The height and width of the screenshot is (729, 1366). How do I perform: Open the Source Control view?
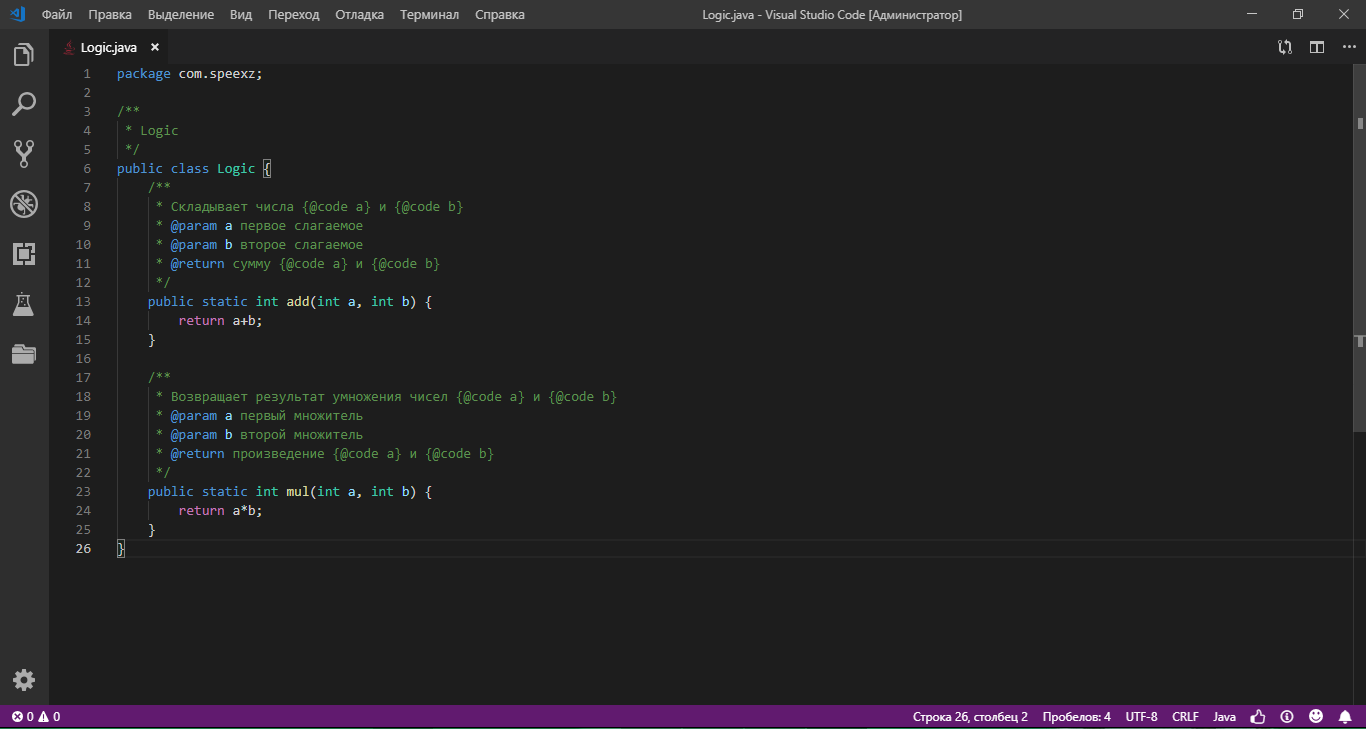tap(24, 154)
